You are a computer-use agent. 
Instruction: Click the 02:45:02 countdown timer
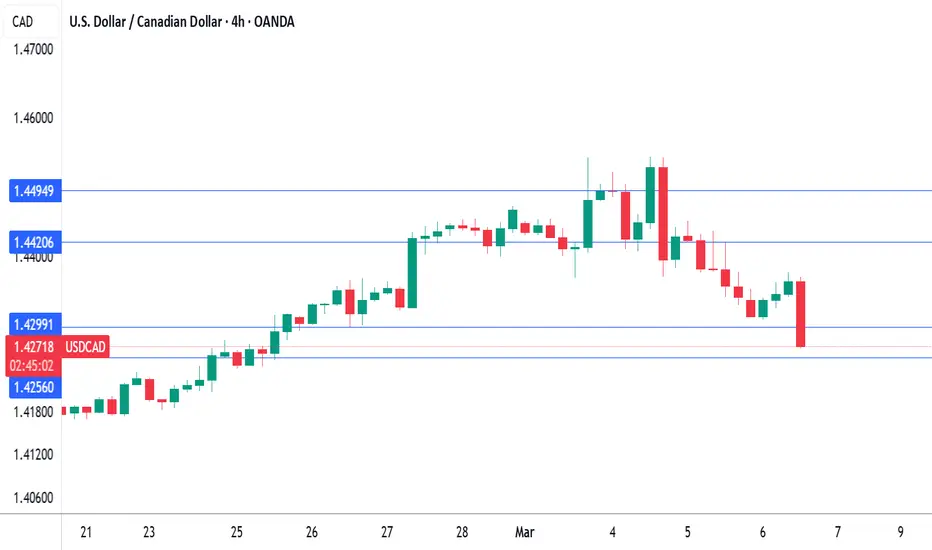pos(33,366)
